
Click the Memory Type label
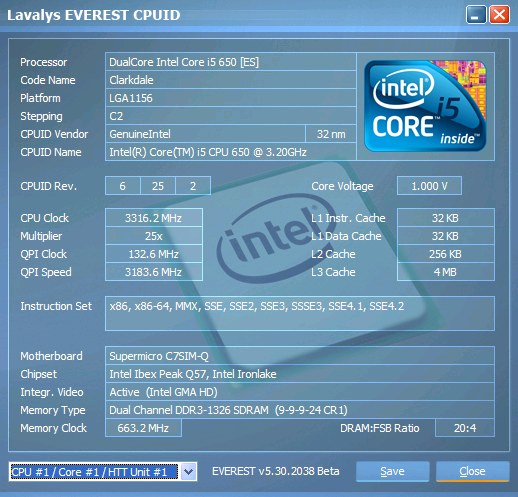(x=53, y=410)
